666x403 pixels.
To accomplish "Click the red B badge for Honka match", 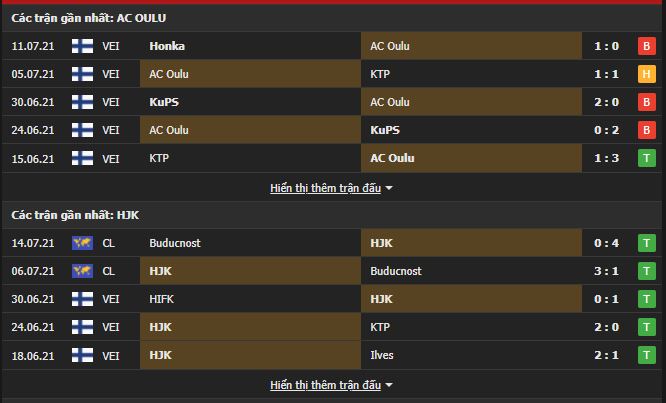I will pos(647,46).
